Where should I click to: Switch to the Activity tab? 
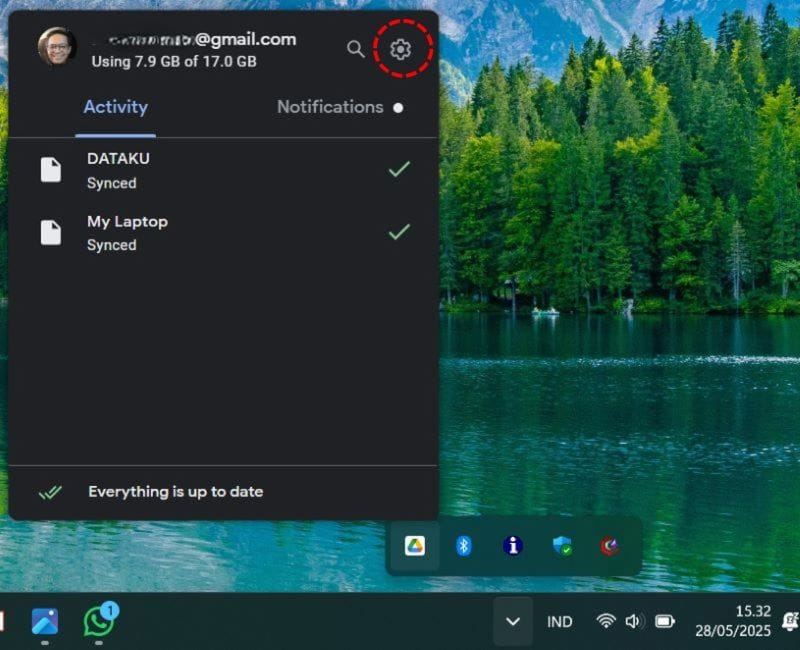[116, 107]
